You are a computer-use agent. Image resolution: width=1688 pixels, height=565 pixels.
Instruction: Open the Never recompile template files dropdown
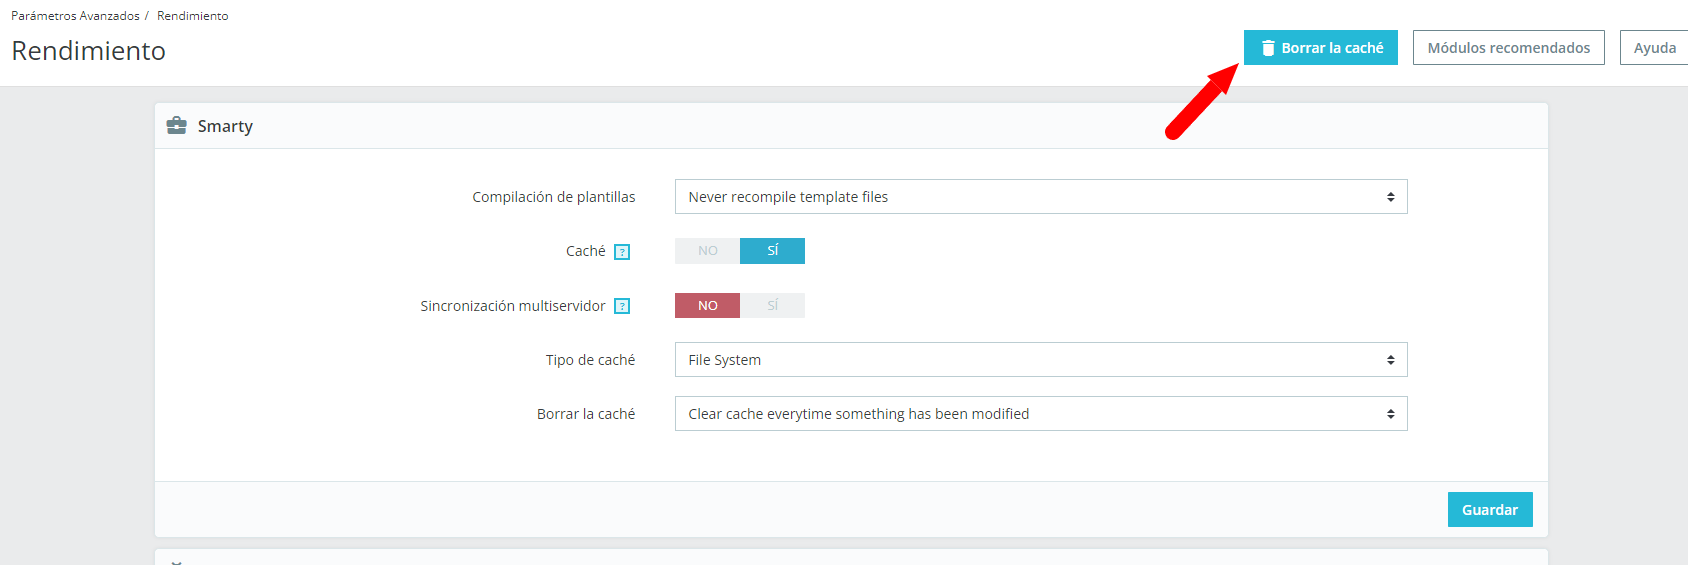tap(1041, 197)
